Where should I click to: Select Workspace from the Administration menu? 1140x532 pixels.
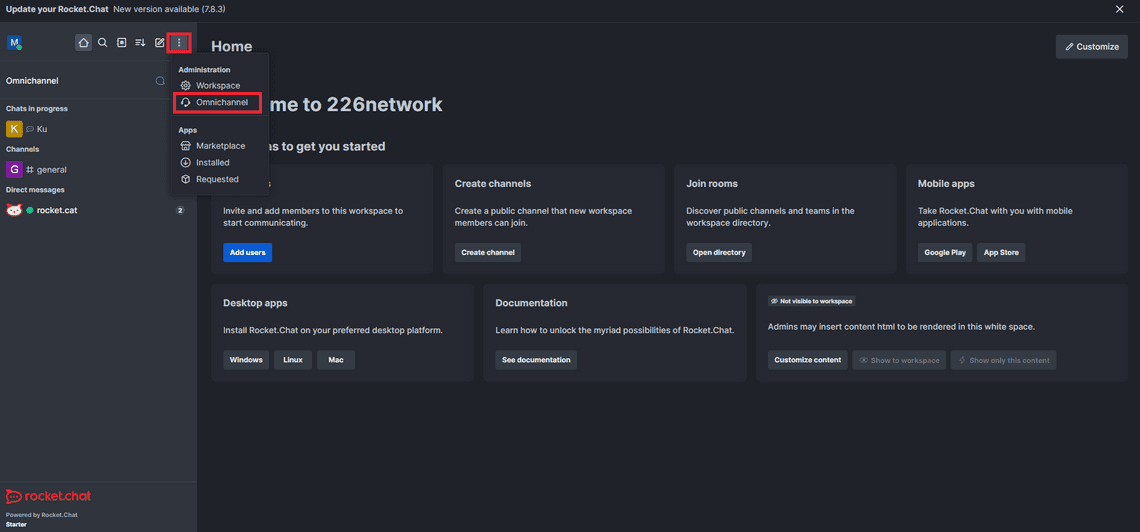[x=217, y=86]
